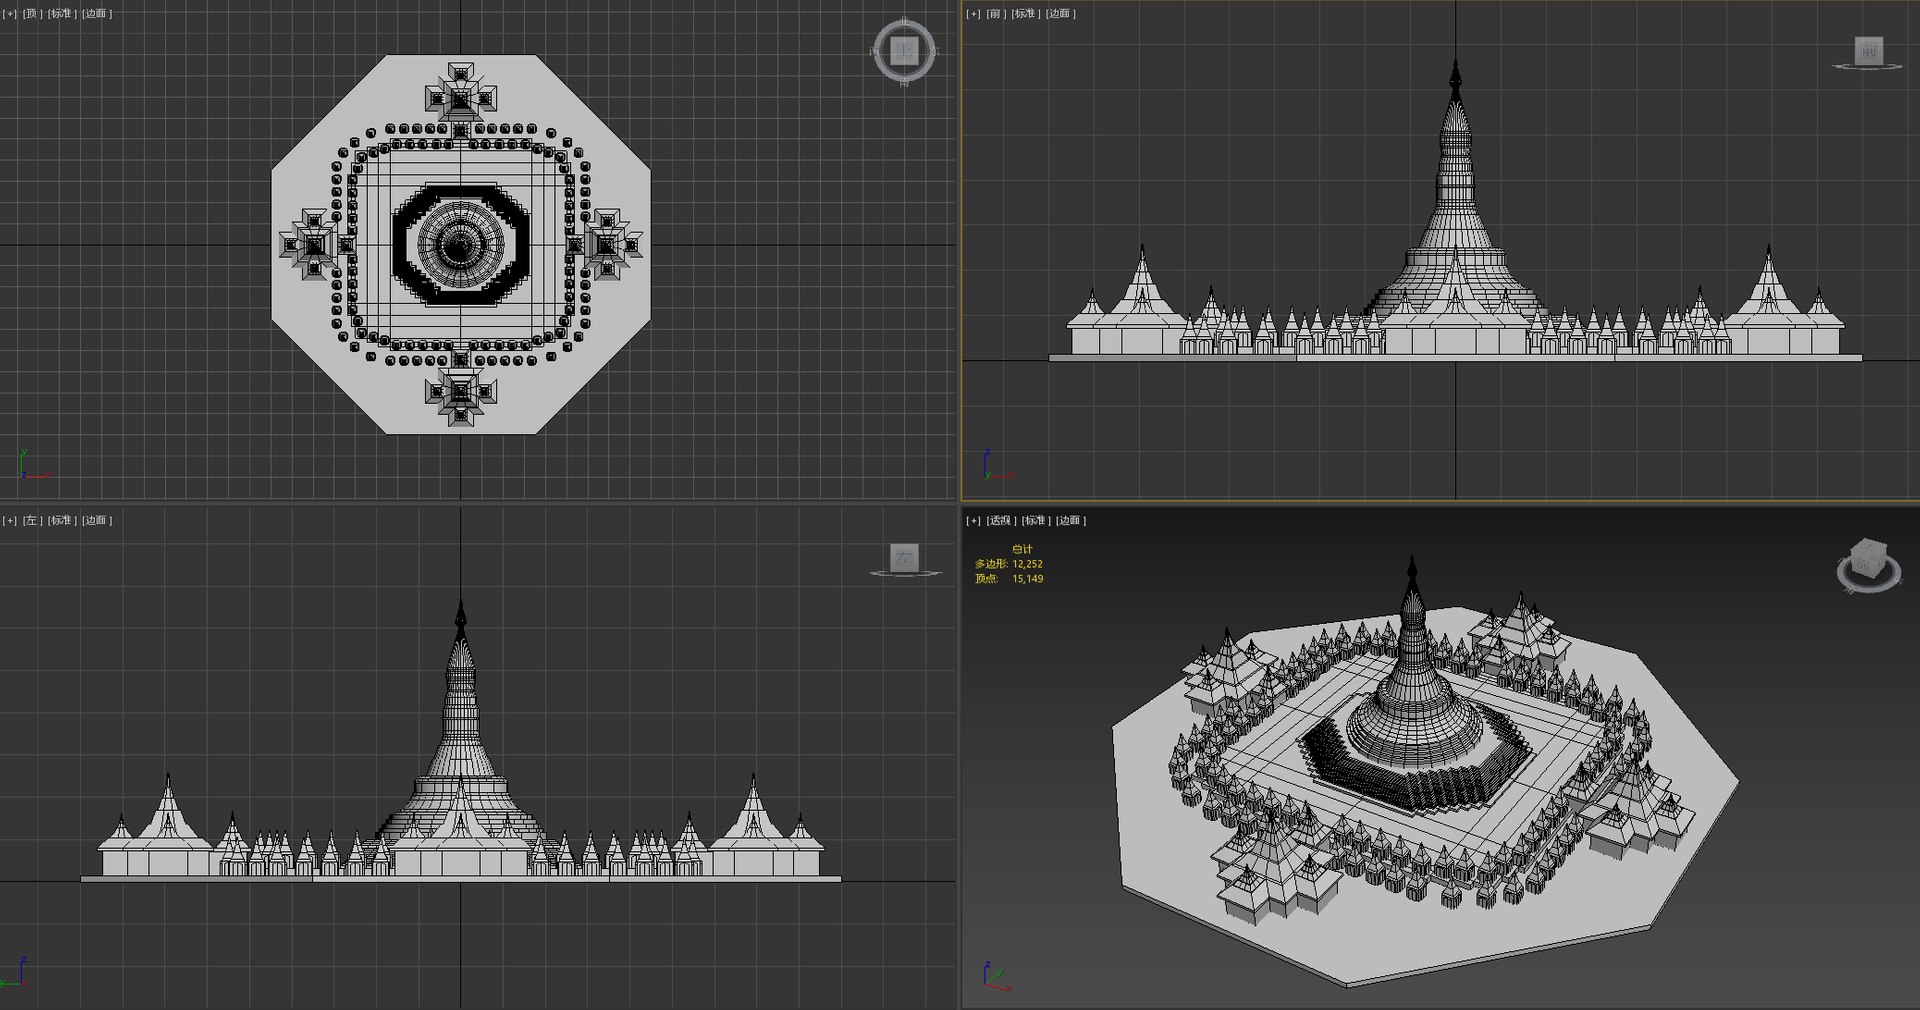1920x1010 pixels.
Task: Open the [标准] menu in the left viewport
Action: click(x=62, y=521)
